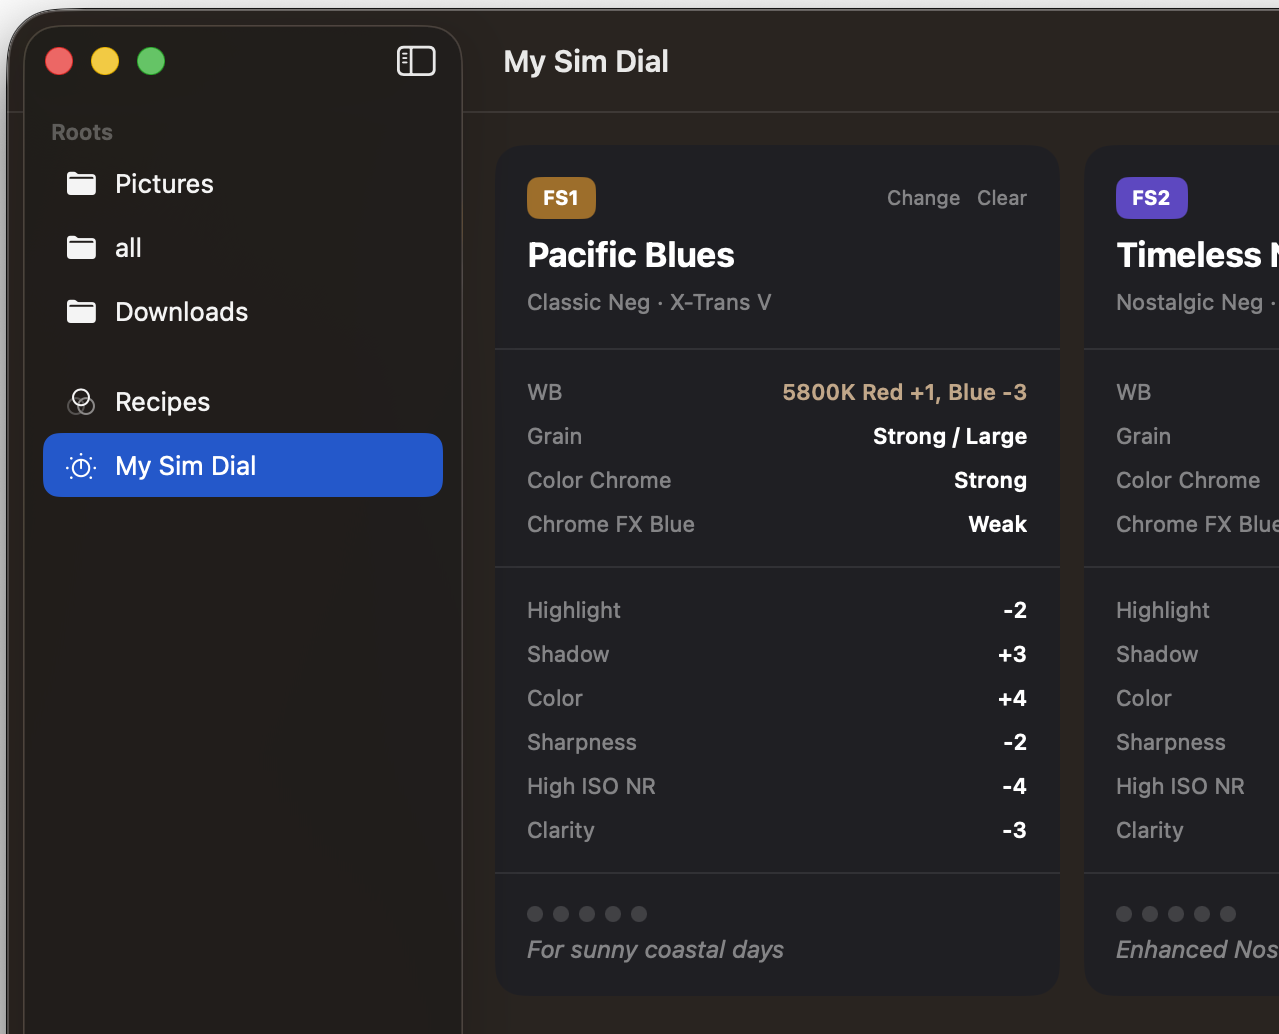Open the Recipes section in sidebar

pos(162,402)
